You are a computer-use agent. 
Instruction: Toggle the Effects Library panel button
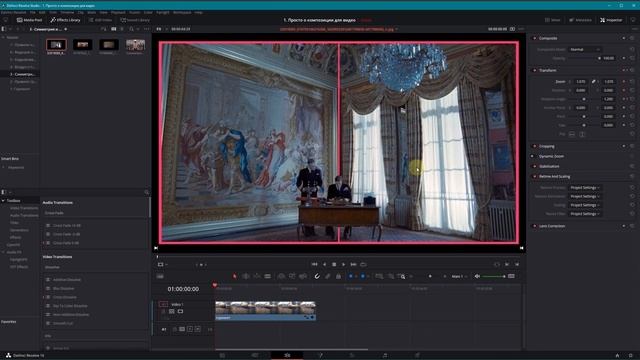(65, 20)
